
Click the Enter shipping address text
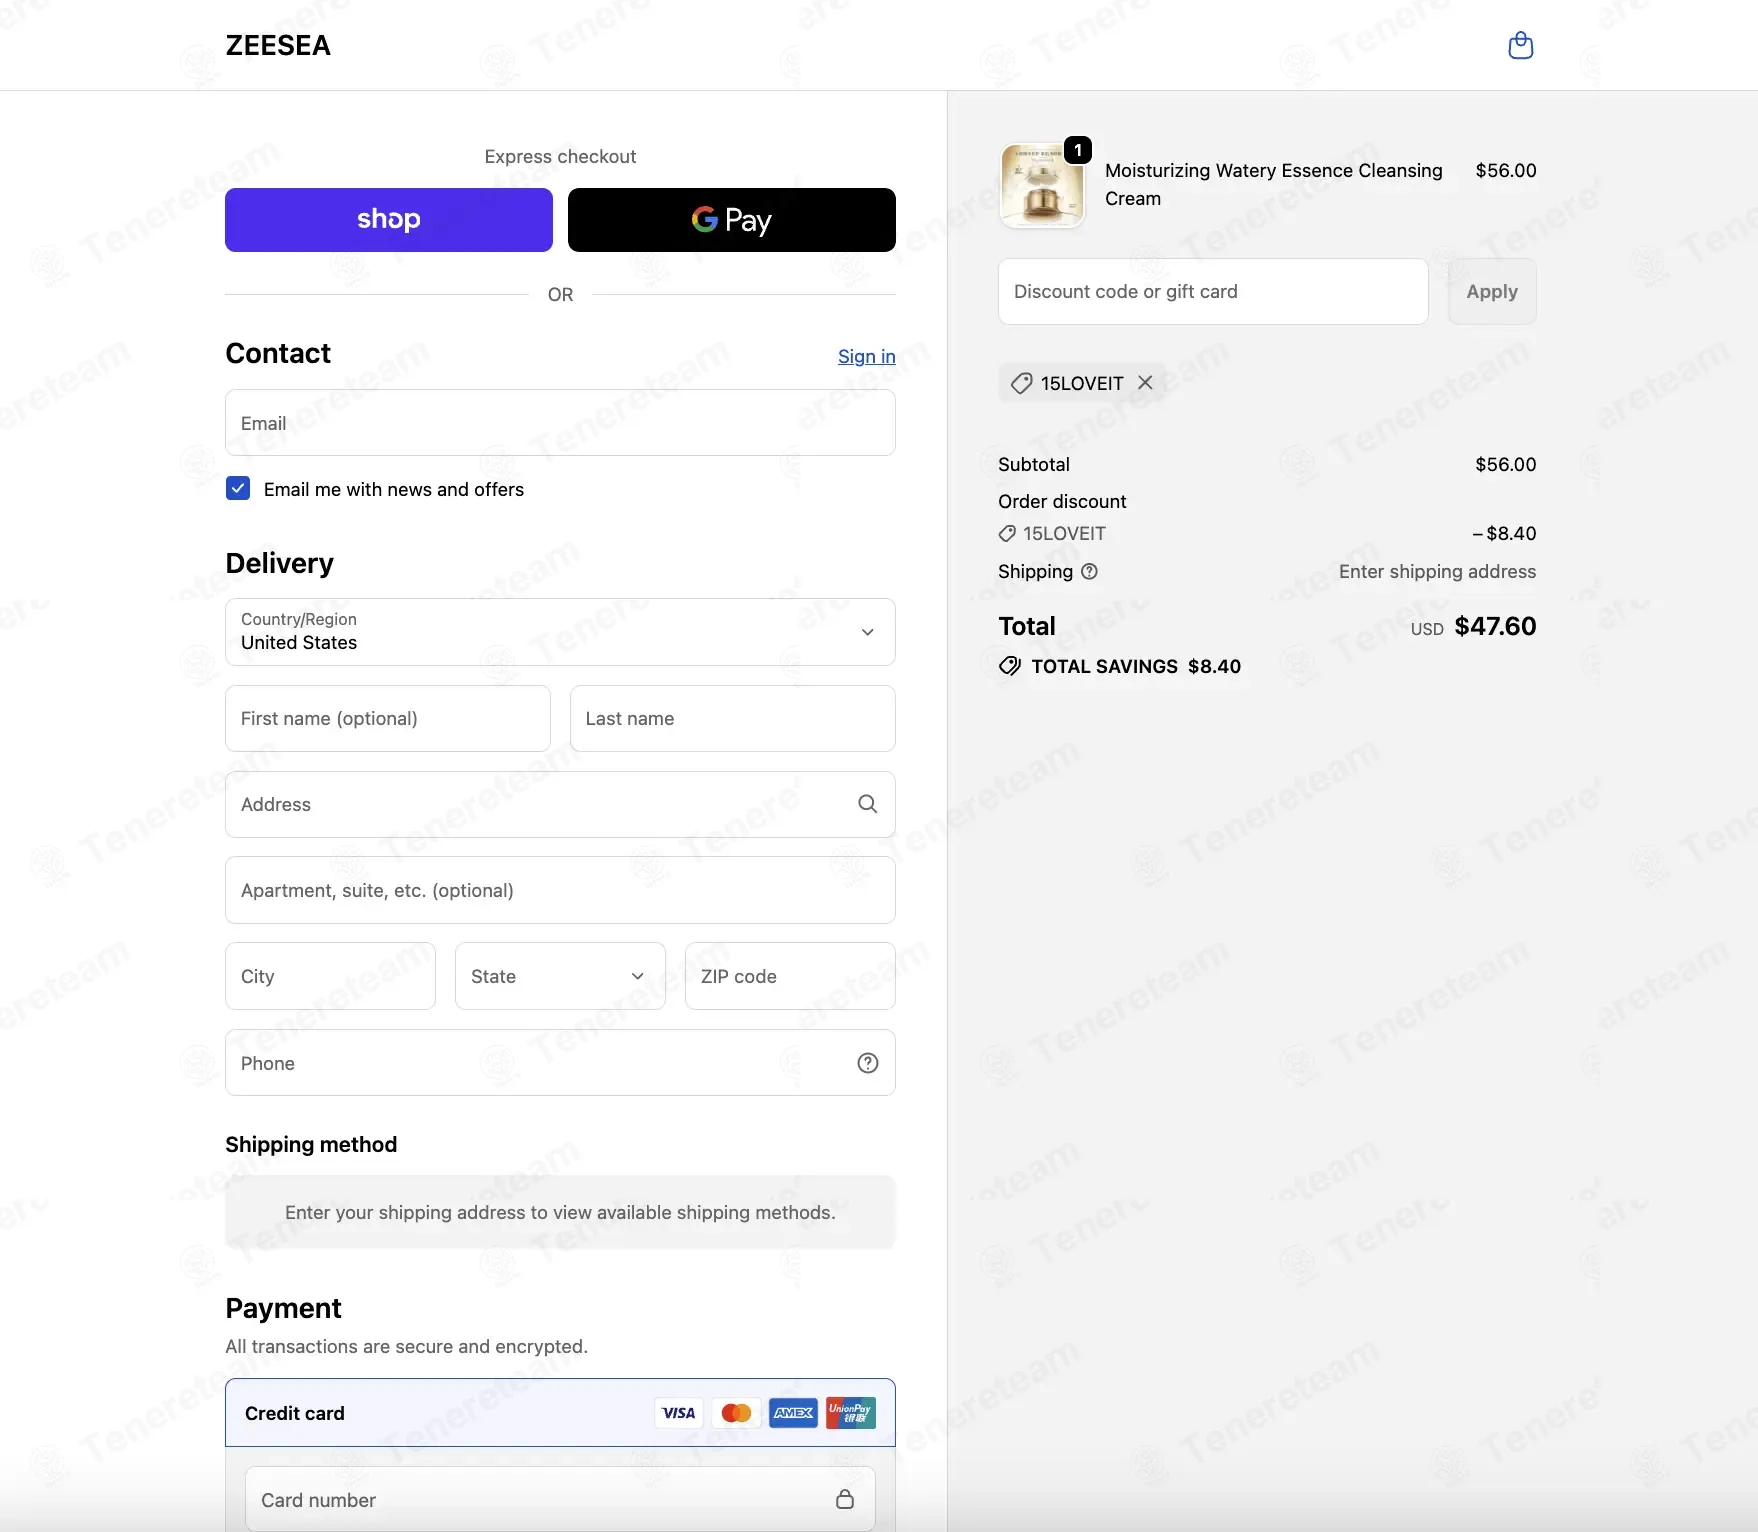1437,571
